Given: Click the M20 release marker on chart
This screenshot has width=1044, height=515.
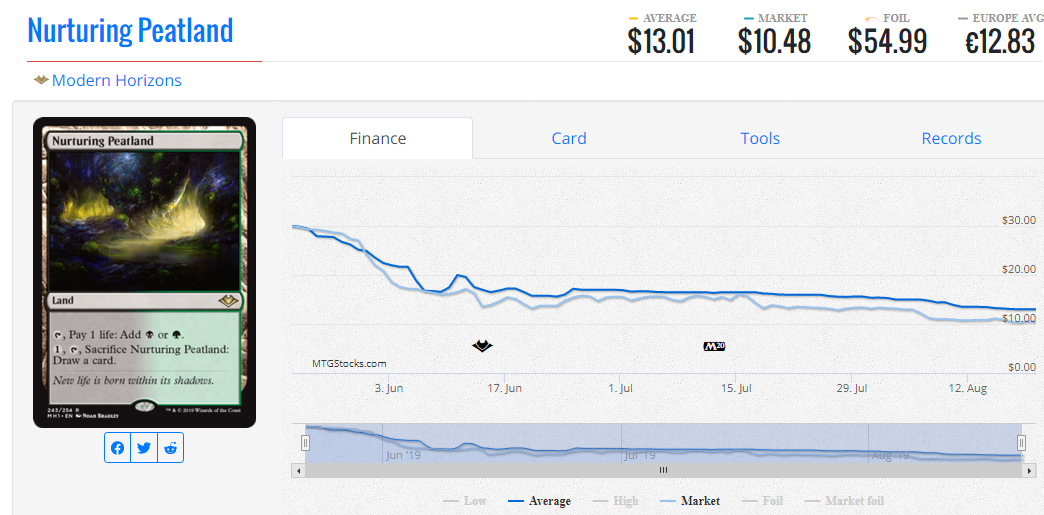Looking at the screenshot, I should 714,346.
